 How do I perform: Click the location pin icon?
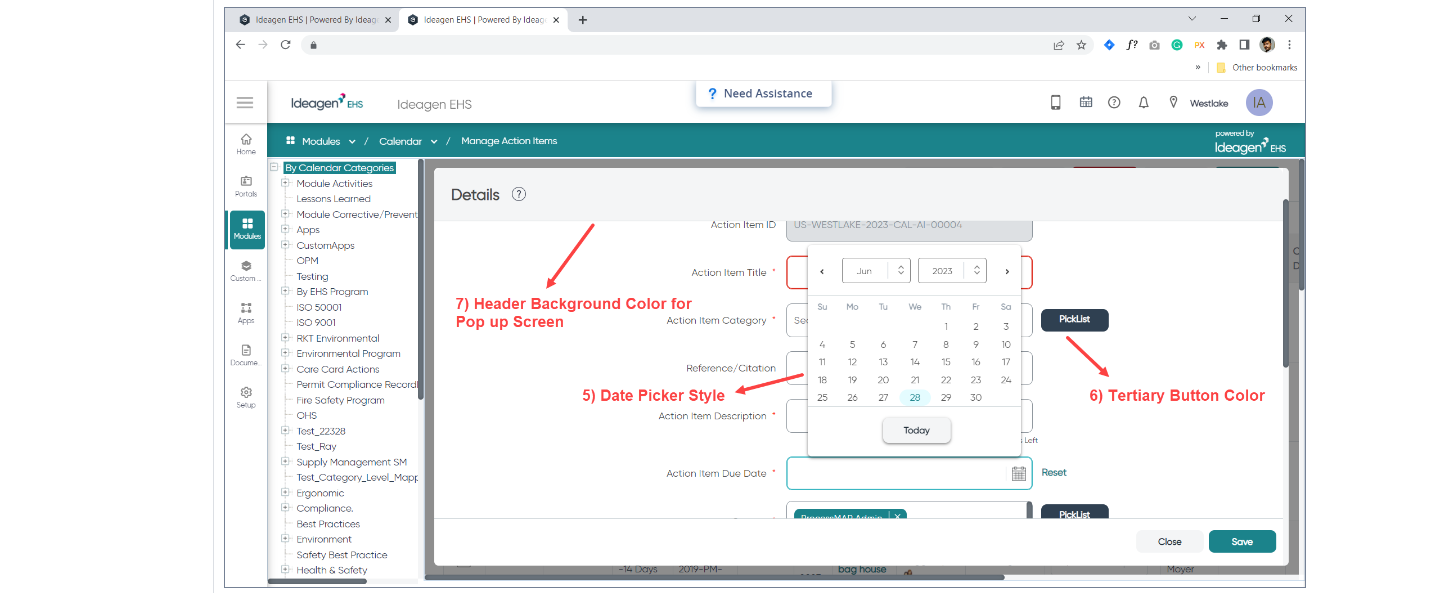pos(1173,103)
